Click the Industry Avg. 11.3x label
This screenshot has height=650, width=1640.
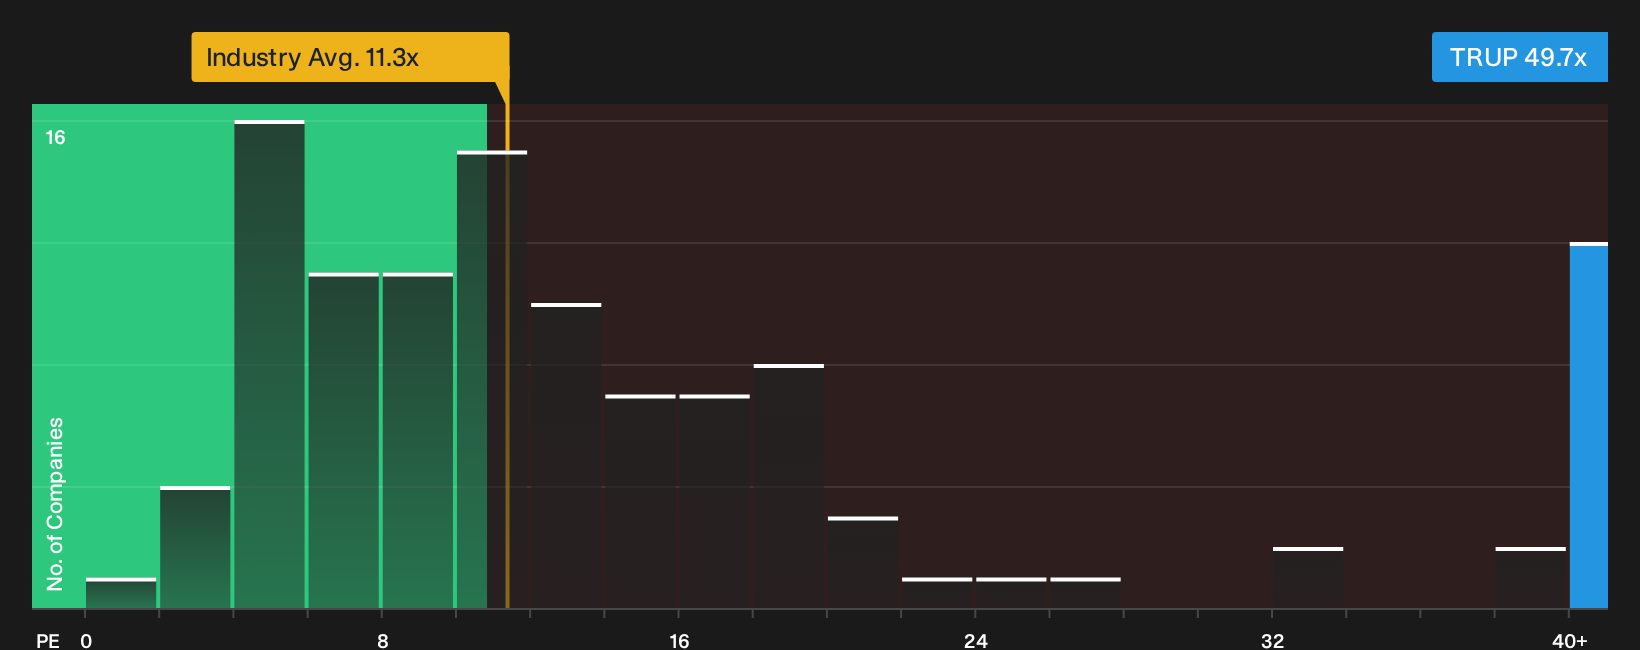tap(350, 57)
